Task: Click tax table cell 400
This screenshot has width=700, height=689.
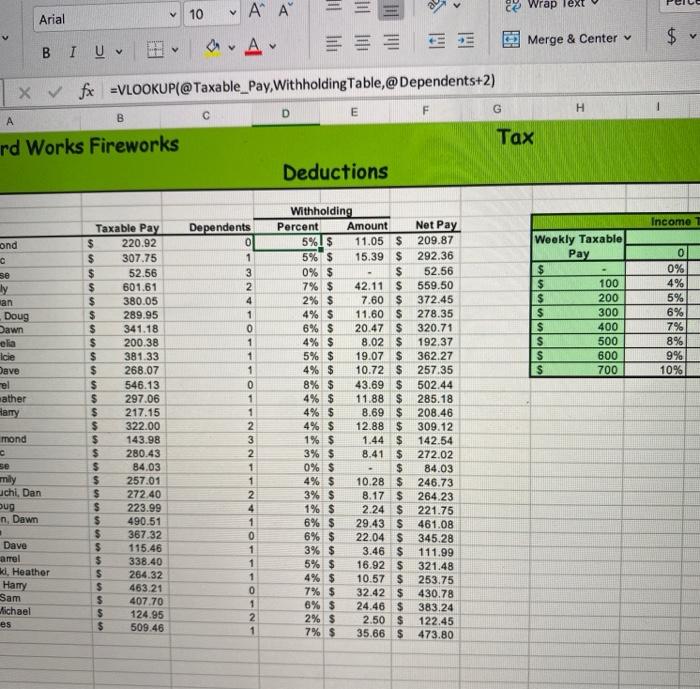Action: (579, 327)
